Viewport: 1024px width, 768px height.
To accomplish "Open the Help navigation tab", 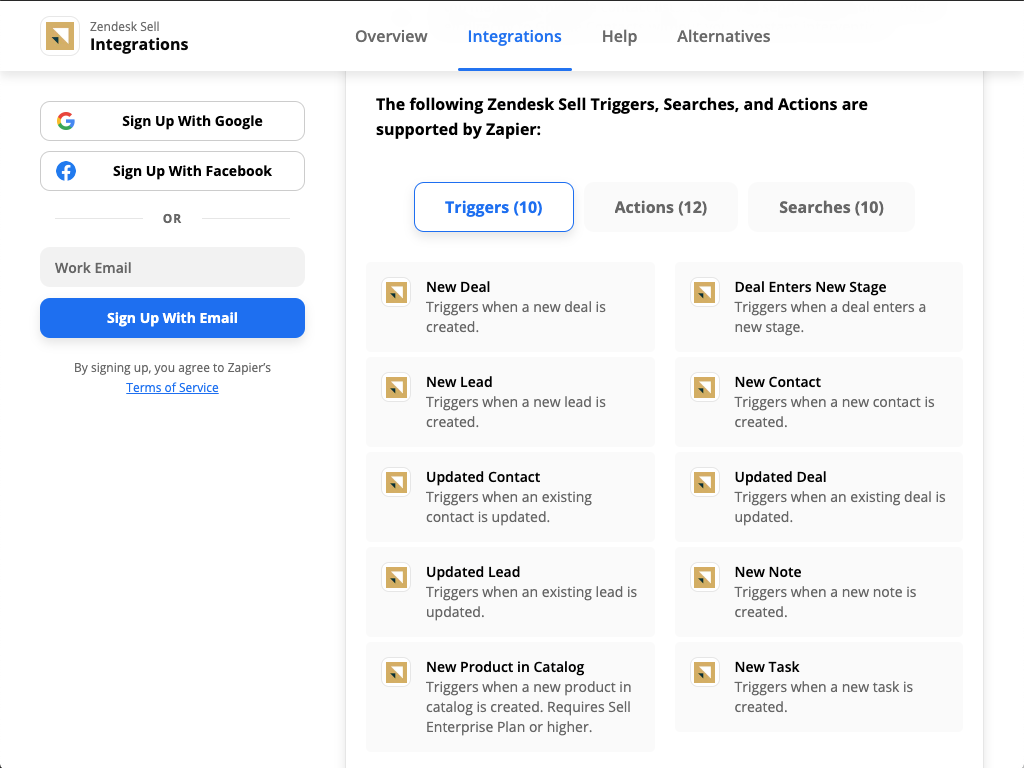I will pyautogui.click(x=619, y=36).
